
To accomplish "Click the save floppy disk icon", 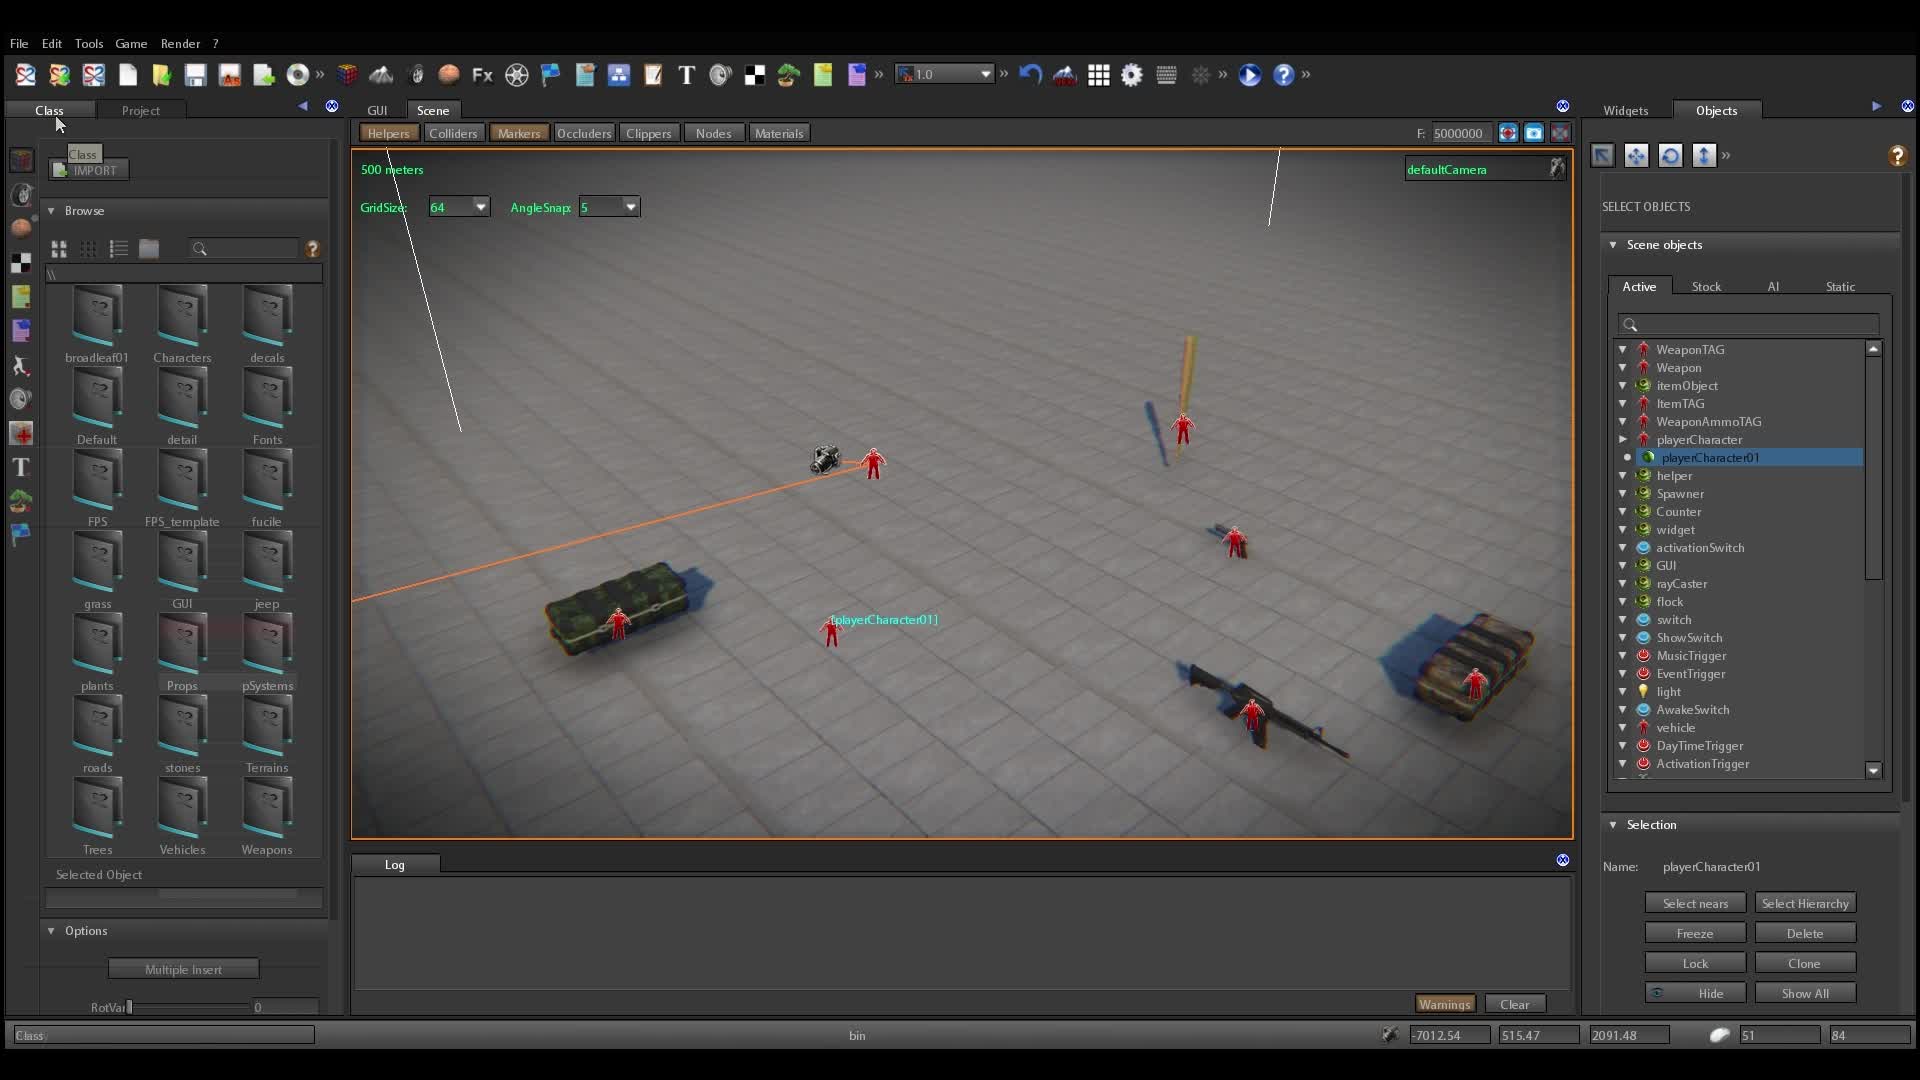I will point(195,75).
